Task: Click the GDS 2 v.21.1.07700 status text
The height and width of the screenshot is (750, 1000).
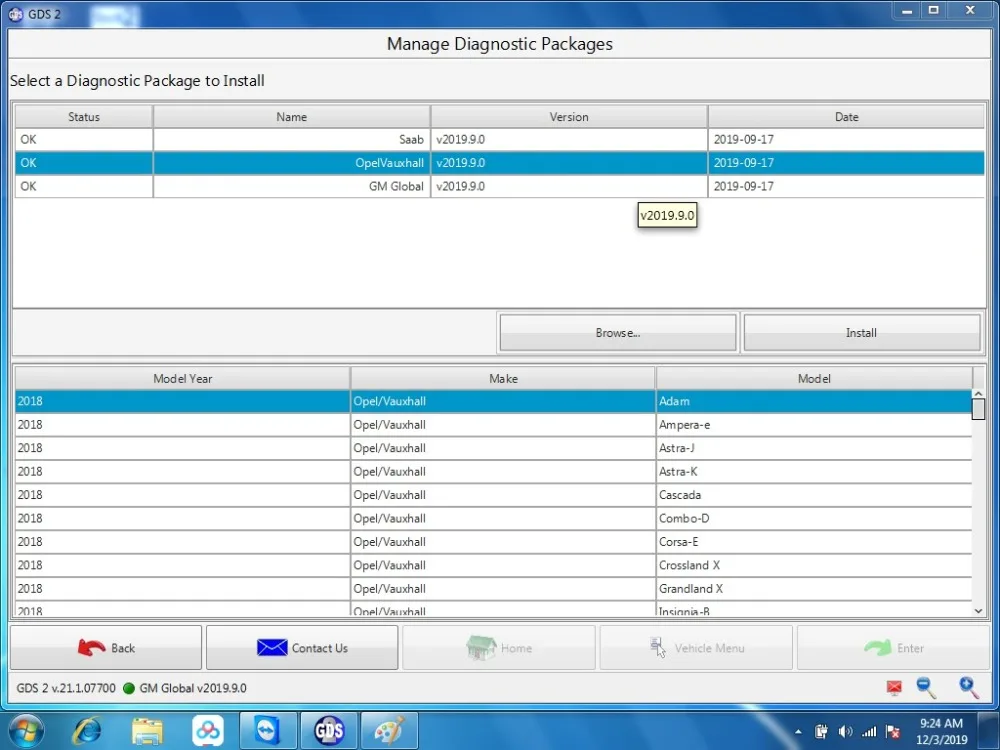Action: tap(66, 688)
